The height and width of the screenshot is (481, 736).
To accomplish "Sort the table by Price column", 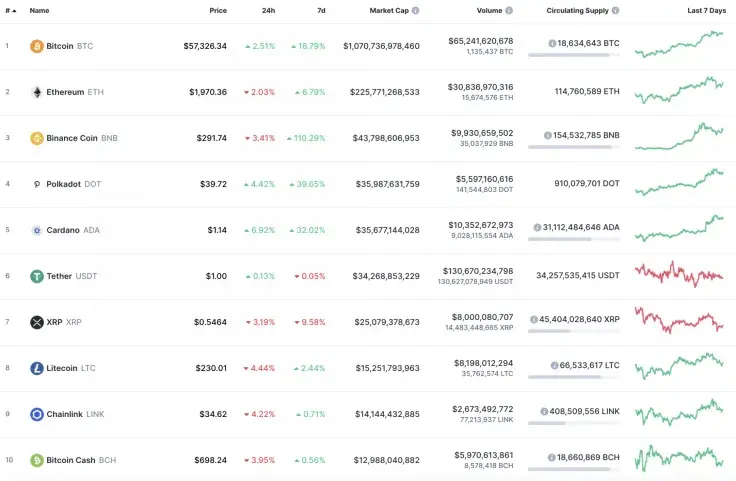I will coord(217,10).
